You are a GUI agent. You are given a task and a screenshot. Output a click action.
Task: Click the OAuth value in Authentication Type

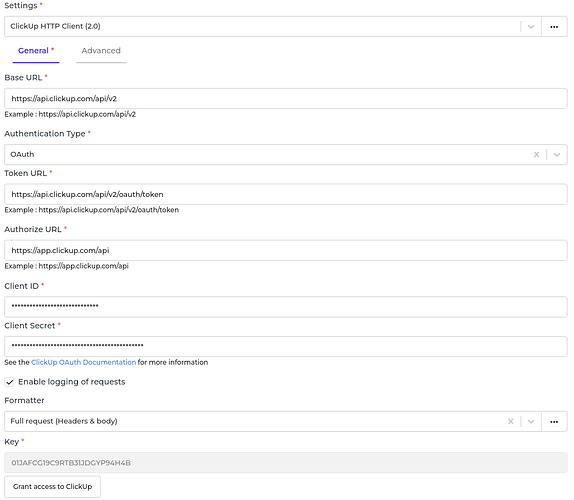click(x=22, y=154)
